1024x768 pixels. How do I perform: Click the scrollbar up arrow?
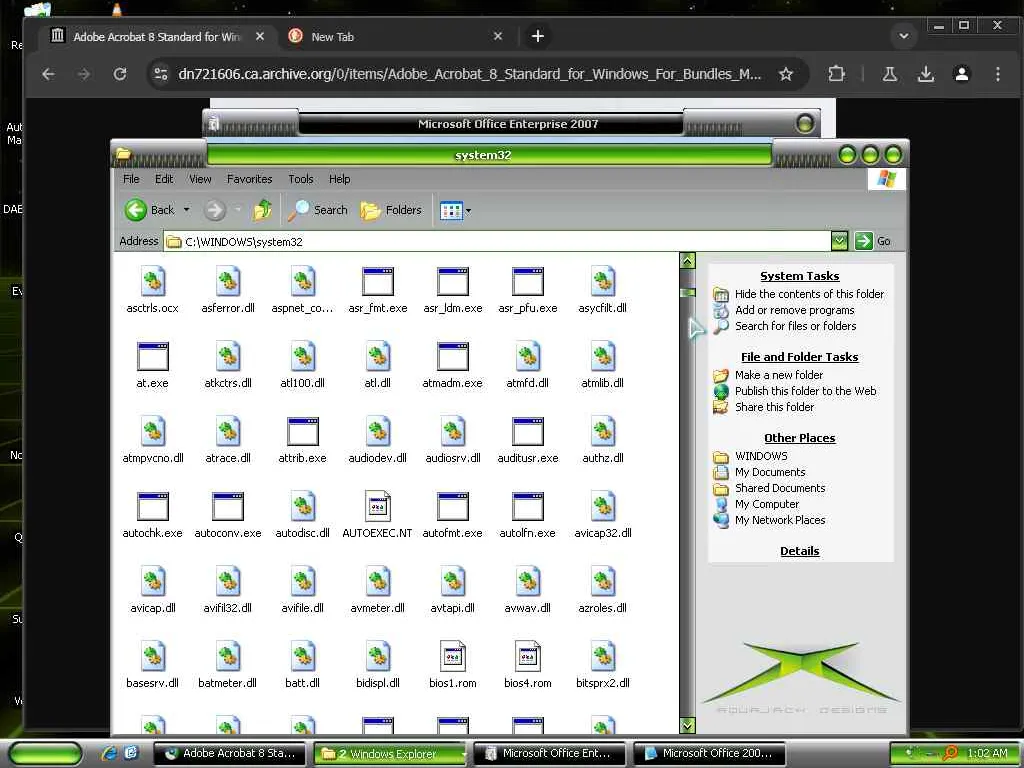(x=687, y=261)
